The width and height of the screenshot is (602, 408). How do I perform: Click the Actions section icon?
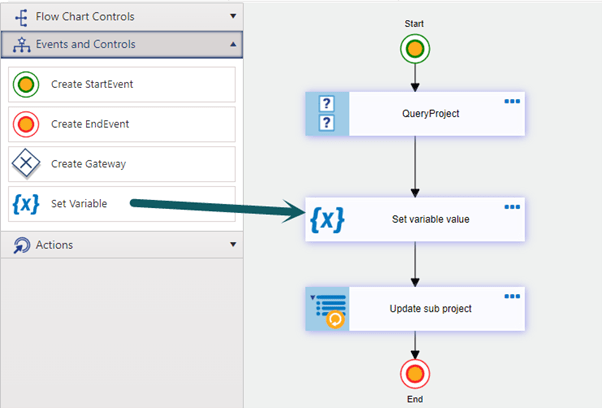pyautogui.click(x=22, y=245)
